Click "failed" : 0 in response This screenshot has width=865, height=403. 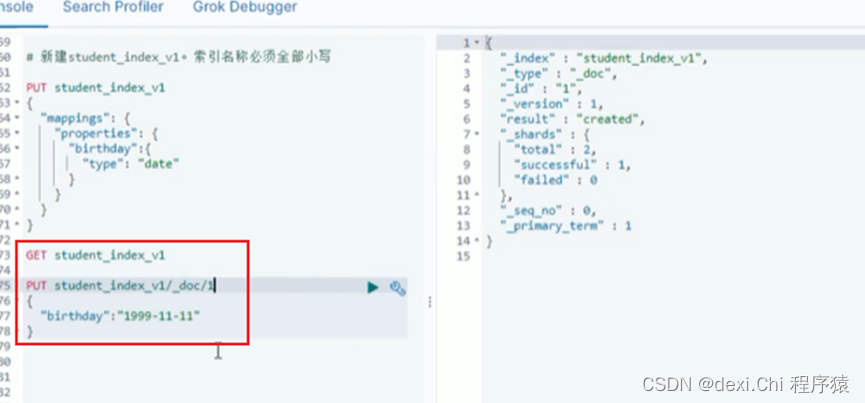tap(555, 180)
